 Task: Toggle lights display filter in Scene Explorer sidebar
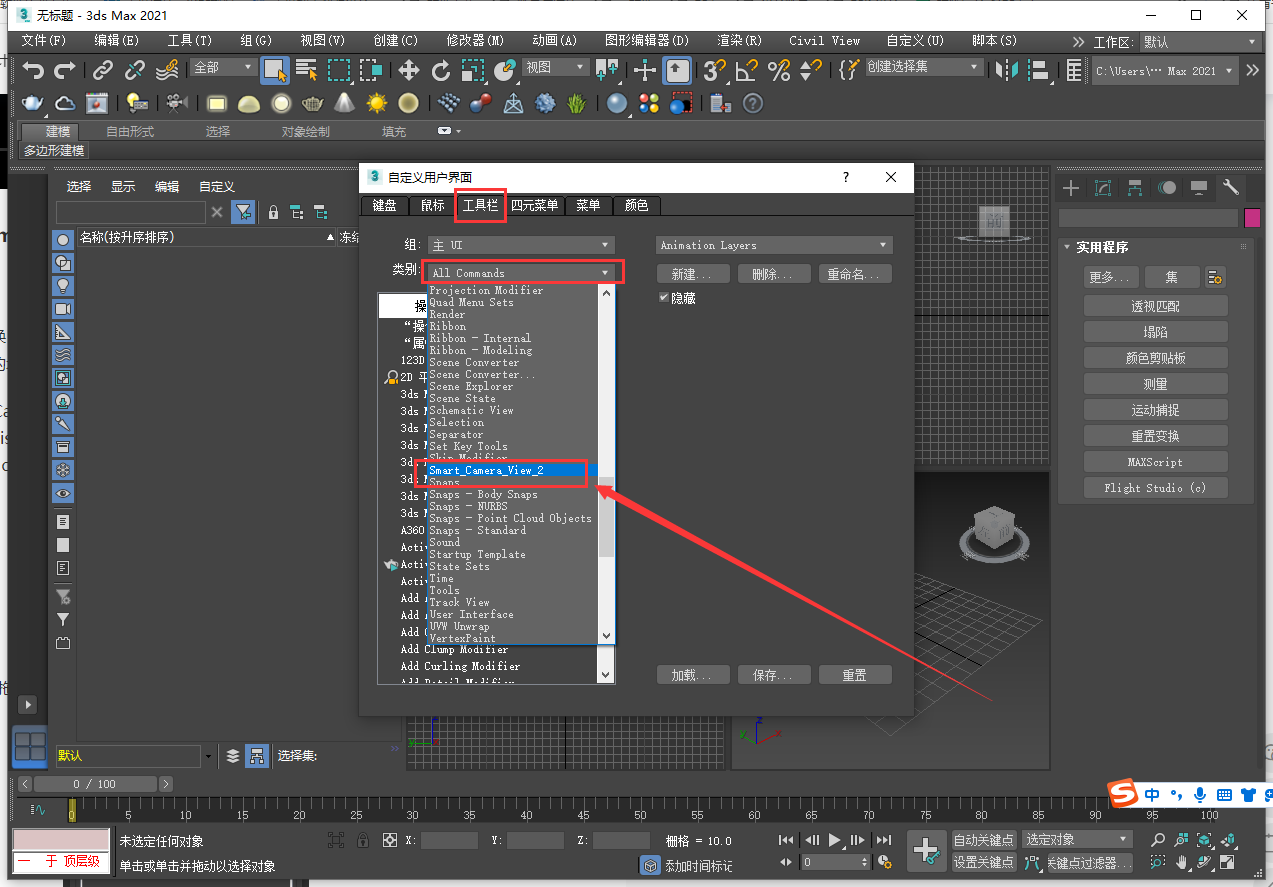63,287
